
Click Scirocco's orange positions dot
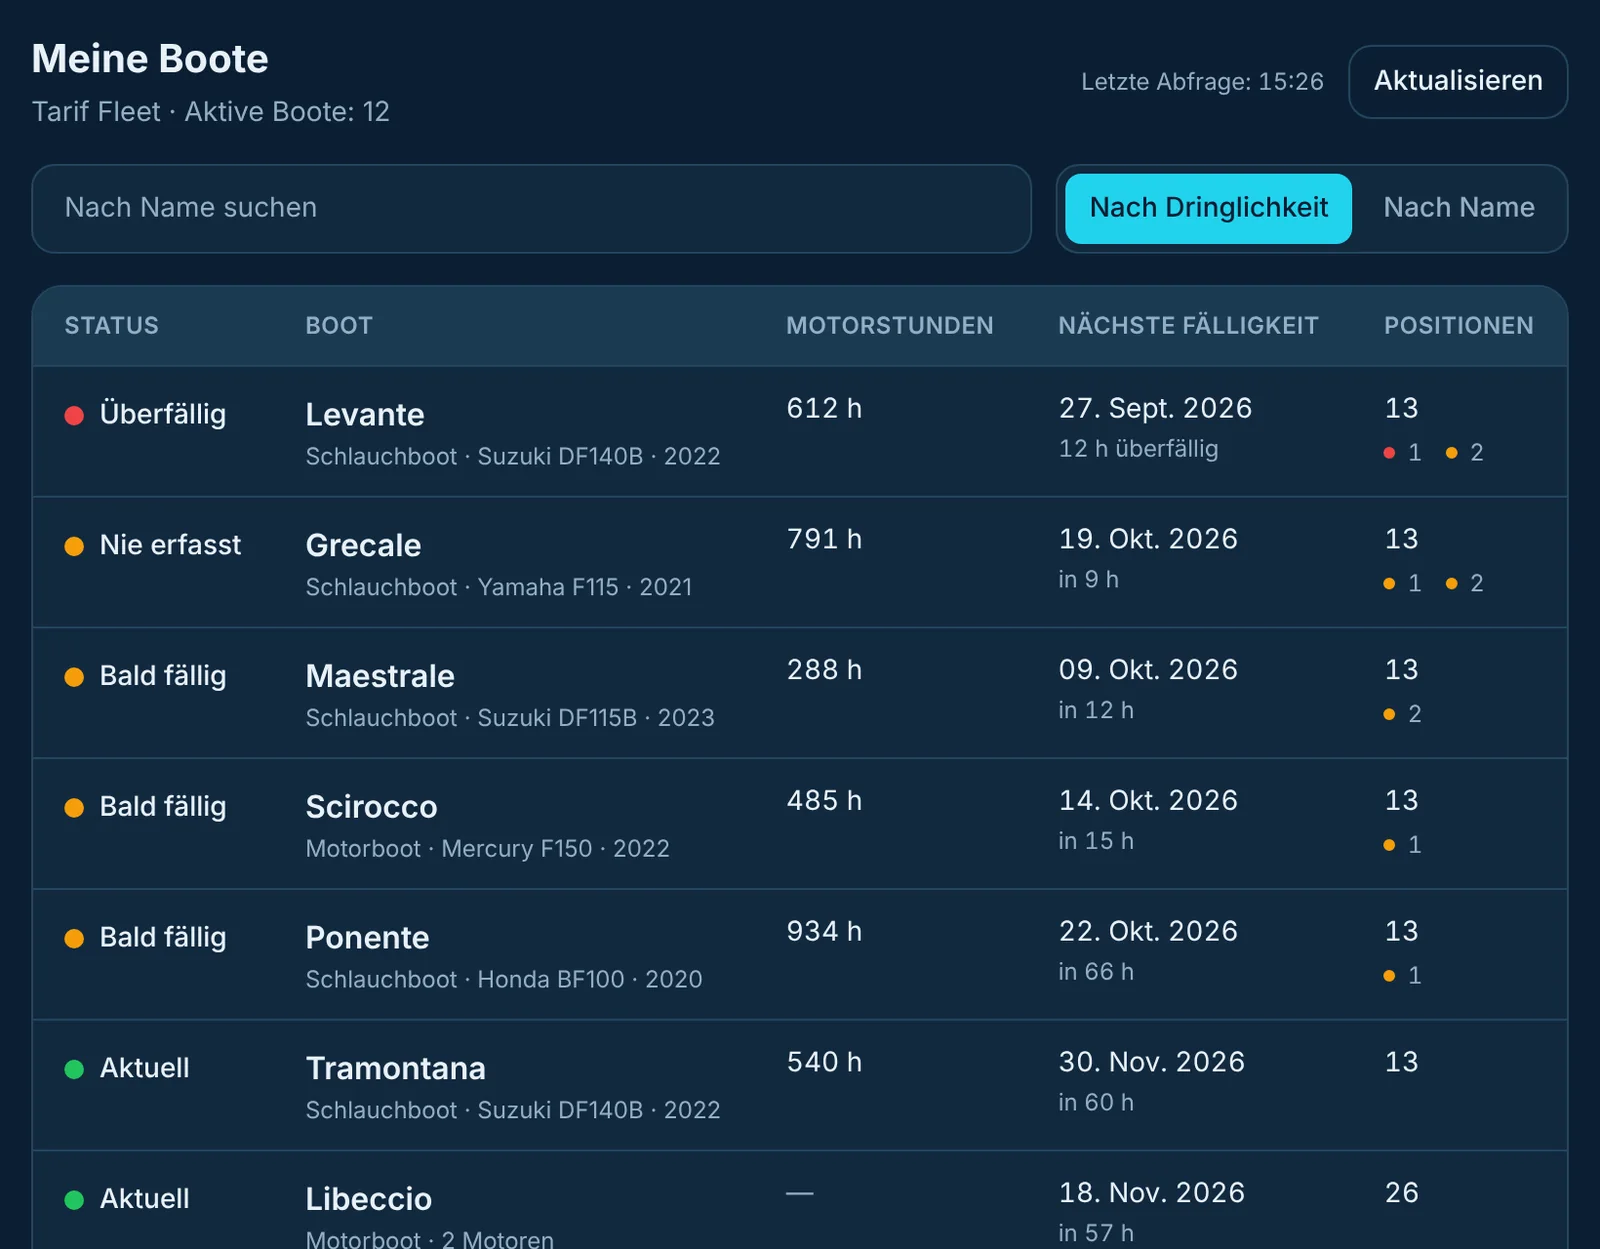[1389, 845]
